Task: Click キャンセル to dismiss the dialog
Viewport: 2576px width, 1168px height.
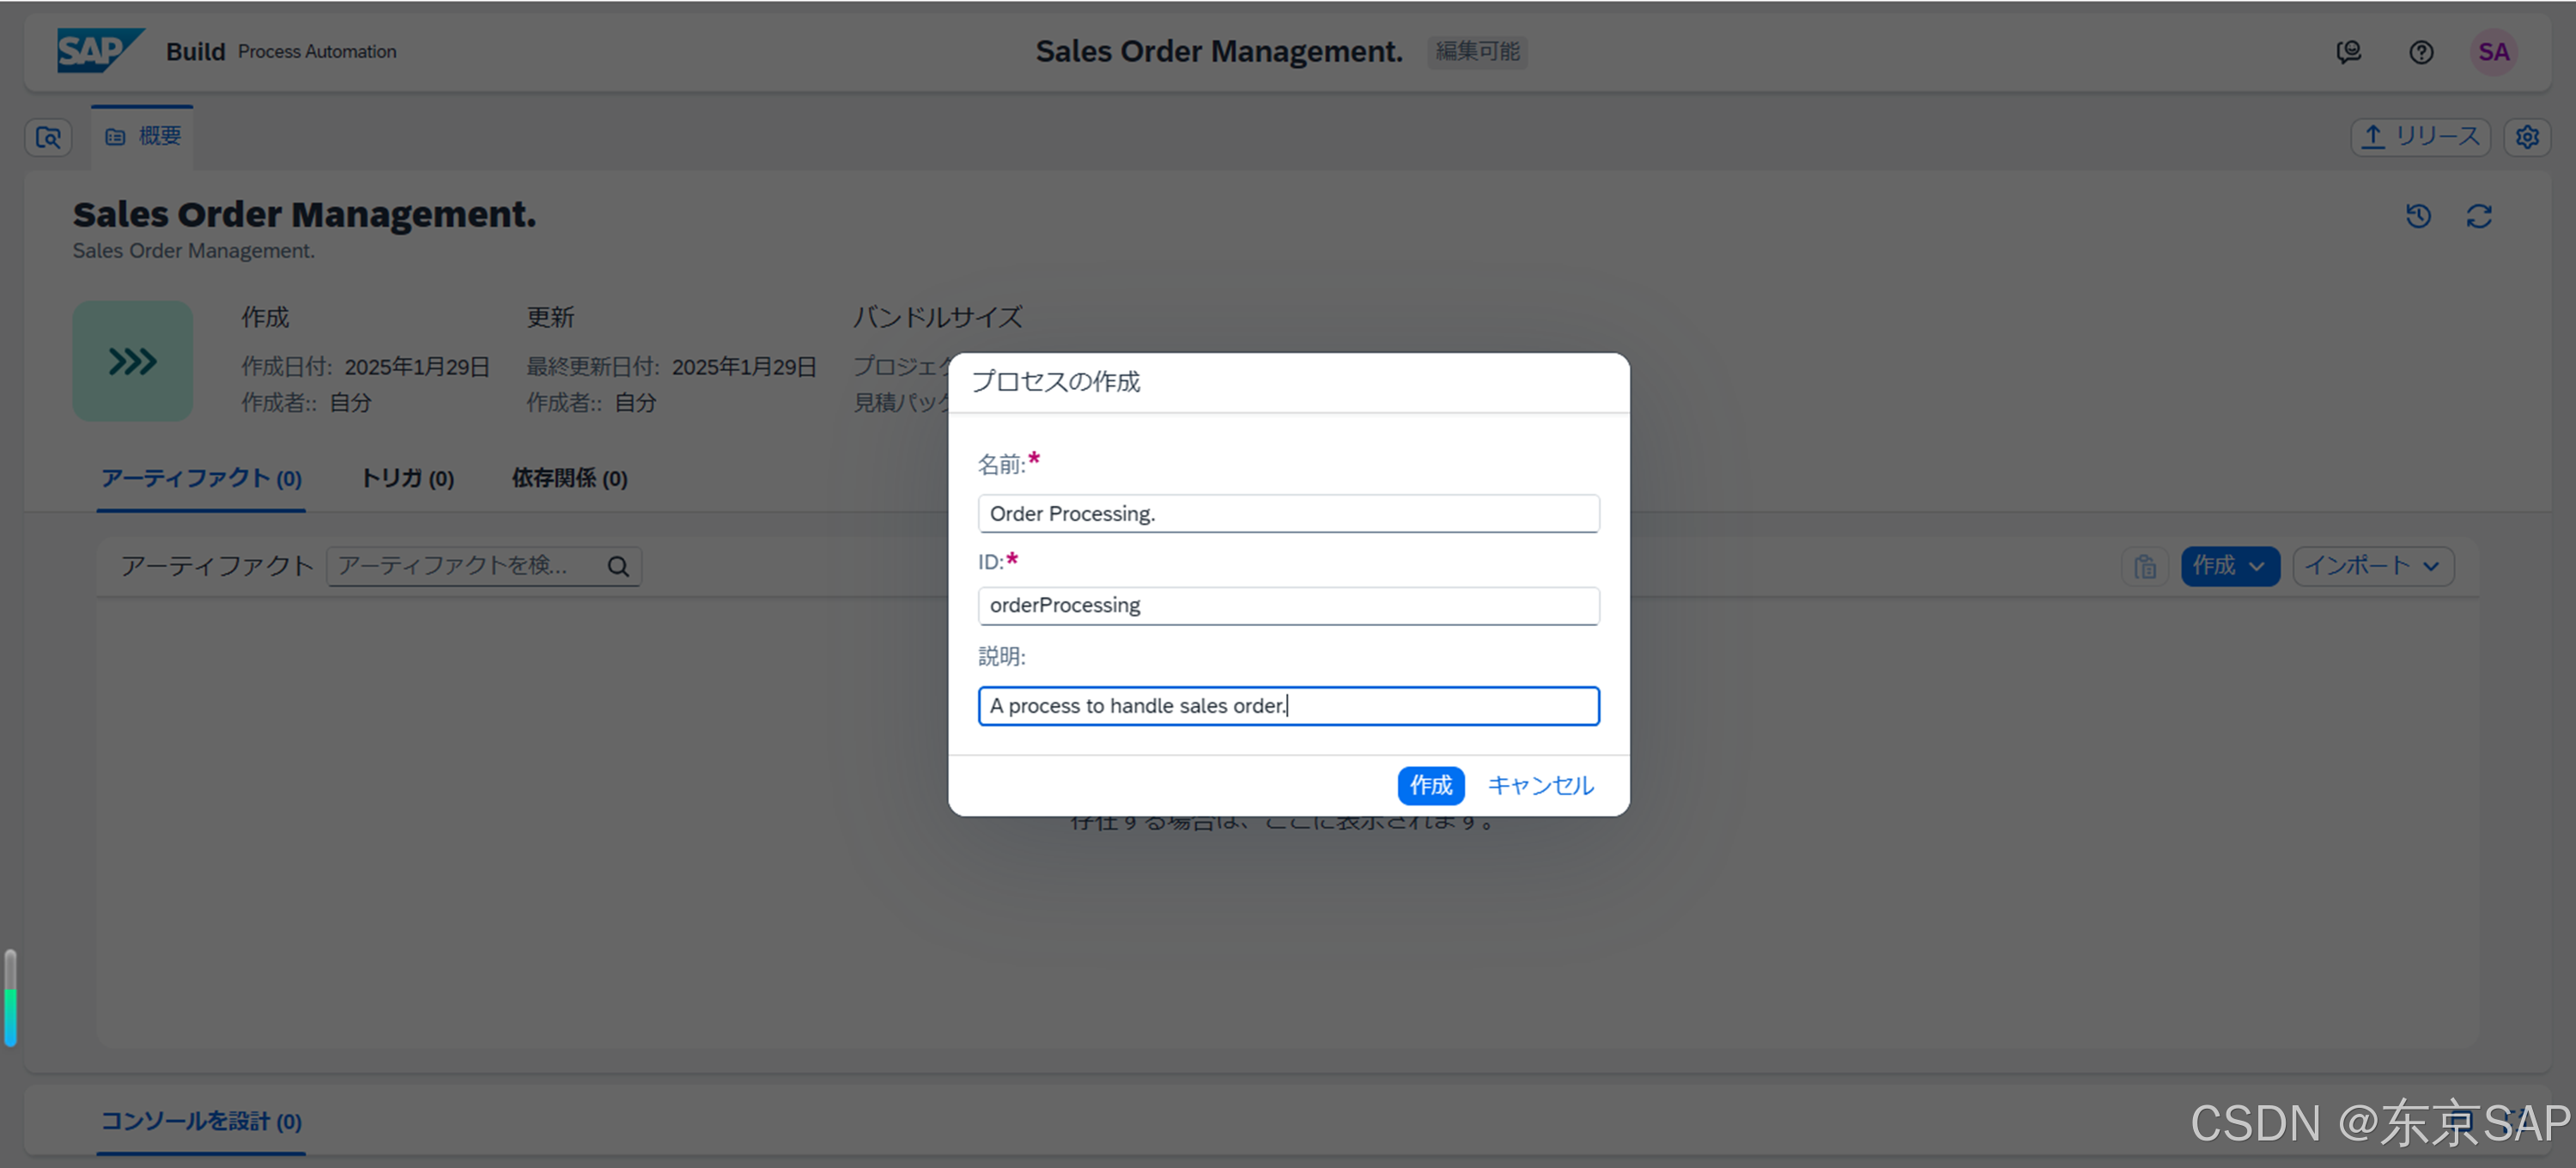Action: click(1540, 786)
